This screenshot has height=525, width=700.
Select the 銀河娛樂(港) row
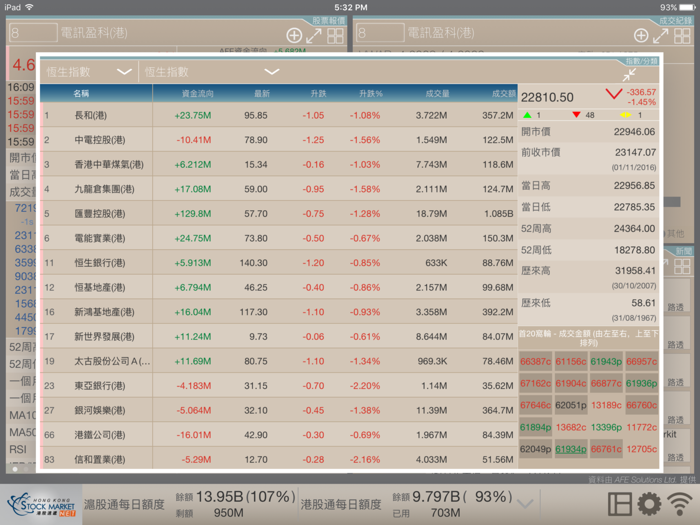[279, 410]
